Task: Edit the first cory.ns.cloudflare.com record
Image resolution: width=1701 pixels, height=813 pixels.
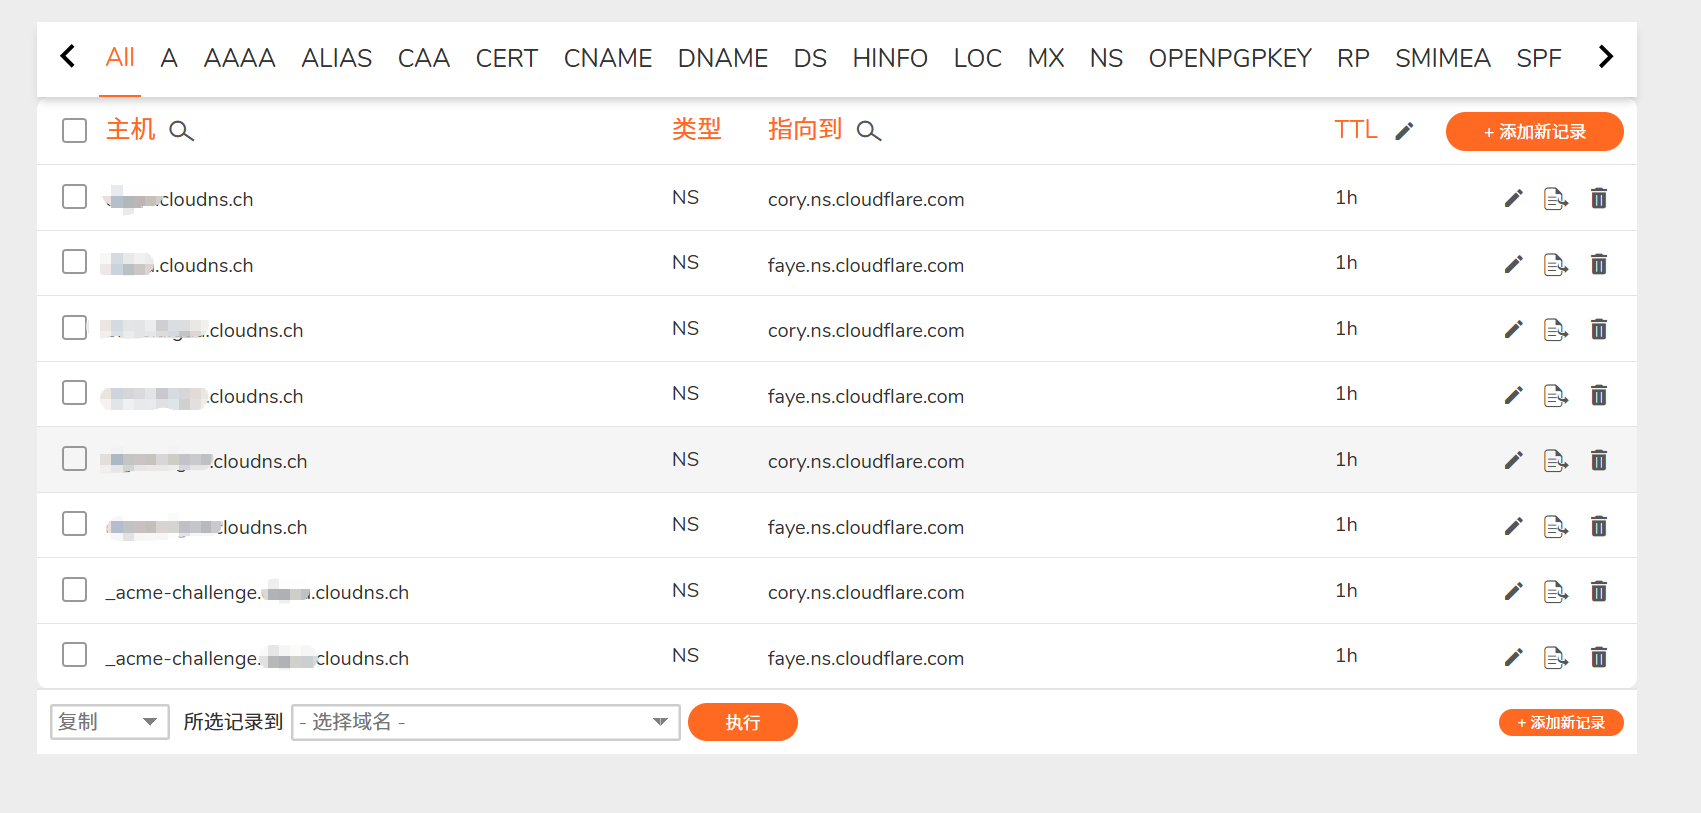Action: [1513, 199]
